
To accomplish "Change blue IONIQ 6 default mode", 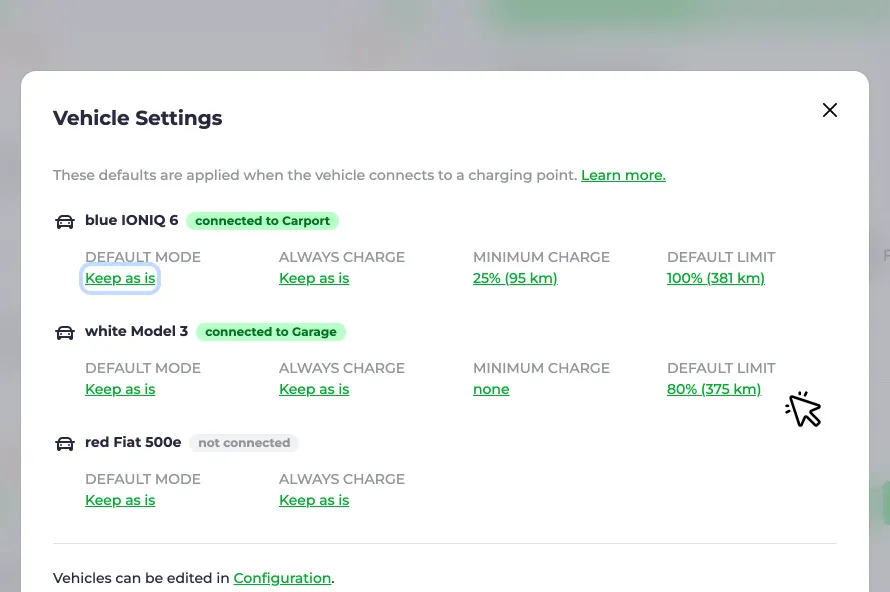I will coord(120,278).
